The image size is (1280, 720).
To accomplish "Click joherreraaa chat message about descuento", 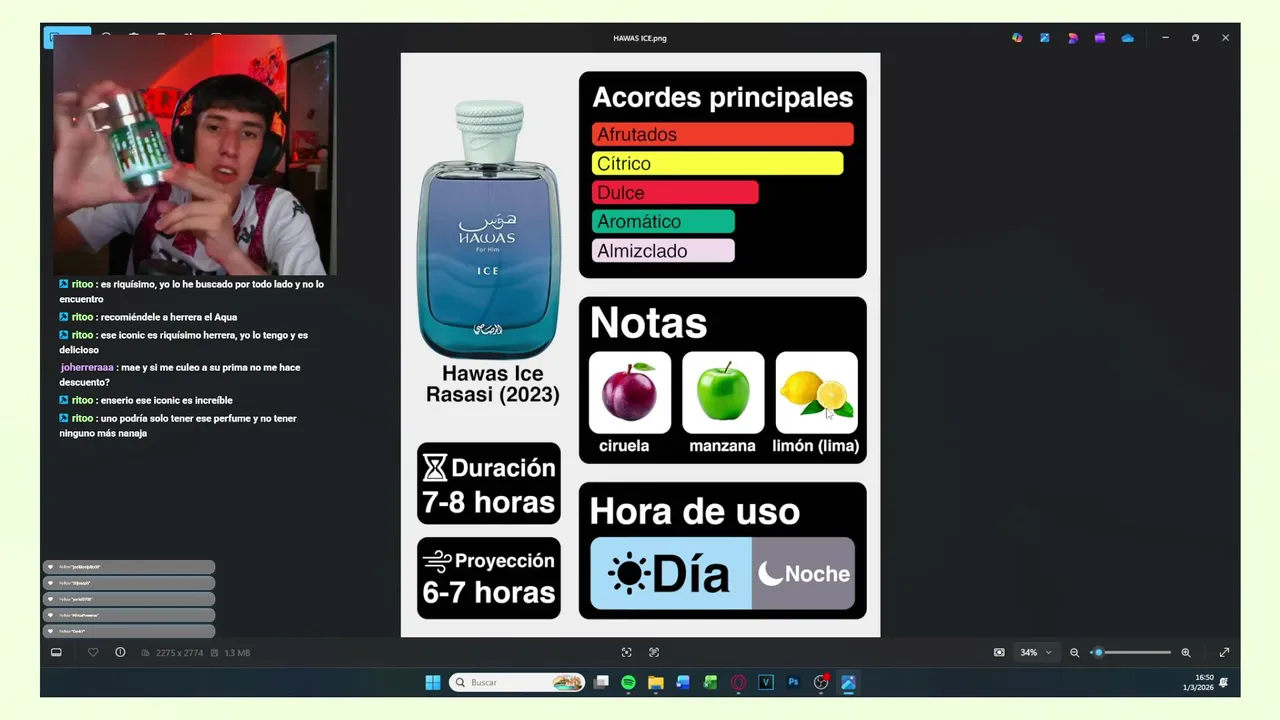I will pyautogui.click(x=181, y=374).
